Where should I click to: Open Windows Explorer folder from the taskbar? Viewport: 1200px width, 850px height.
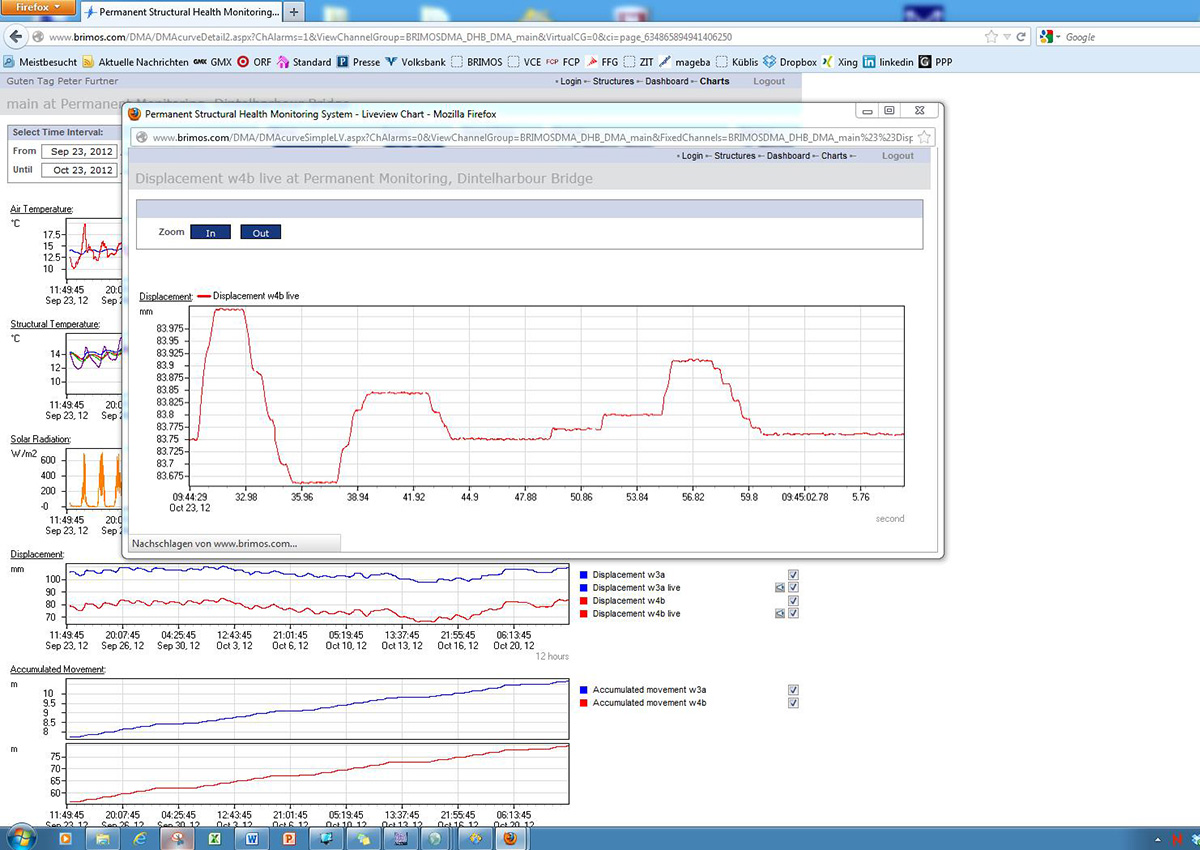[x=103, y=838]
